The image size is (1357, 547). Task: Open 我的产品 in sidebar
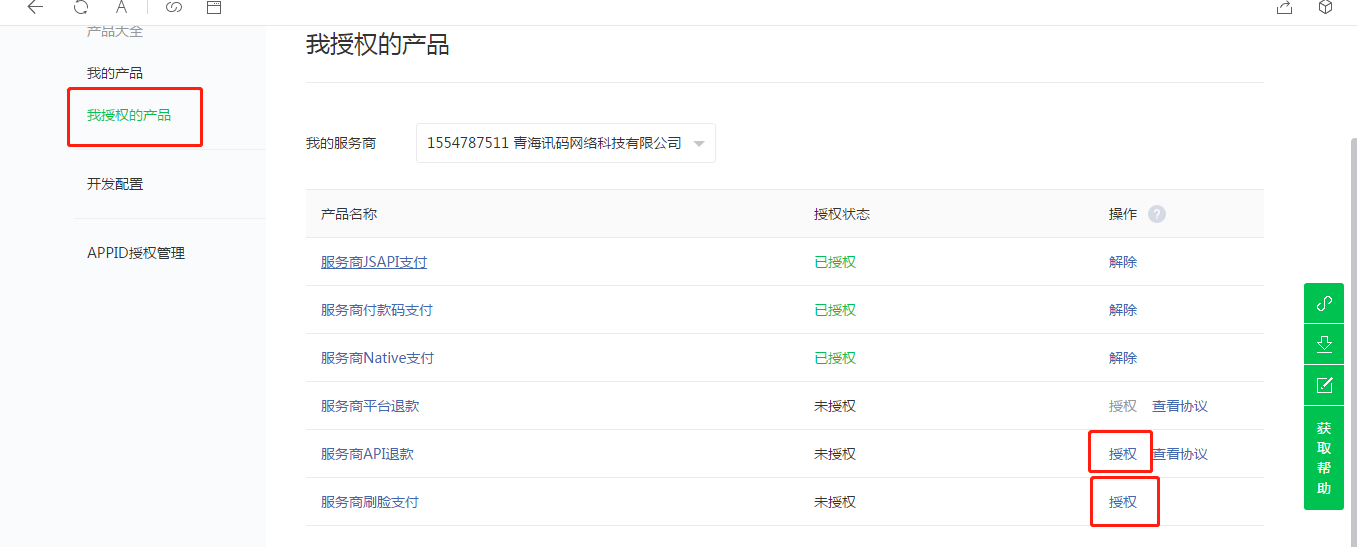click(115, 73)
